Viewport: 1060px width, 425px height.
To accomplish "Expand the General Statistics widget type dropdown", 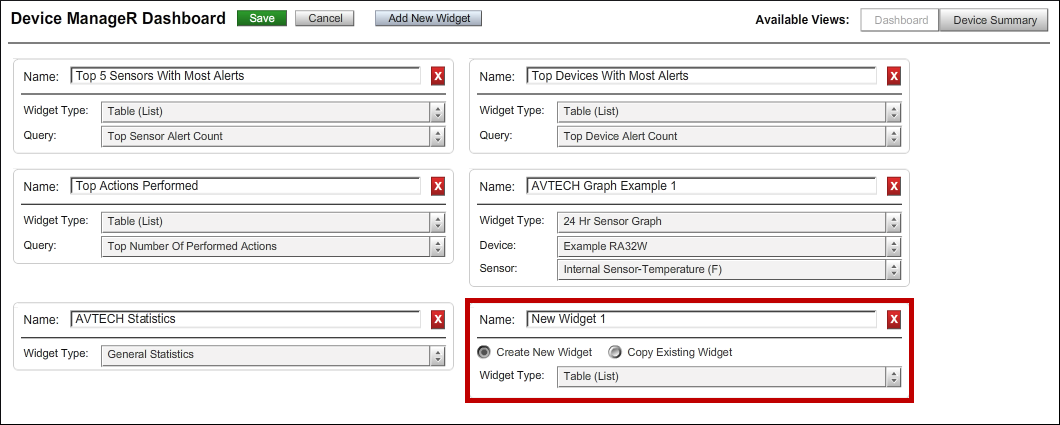I will pos(272,354).
